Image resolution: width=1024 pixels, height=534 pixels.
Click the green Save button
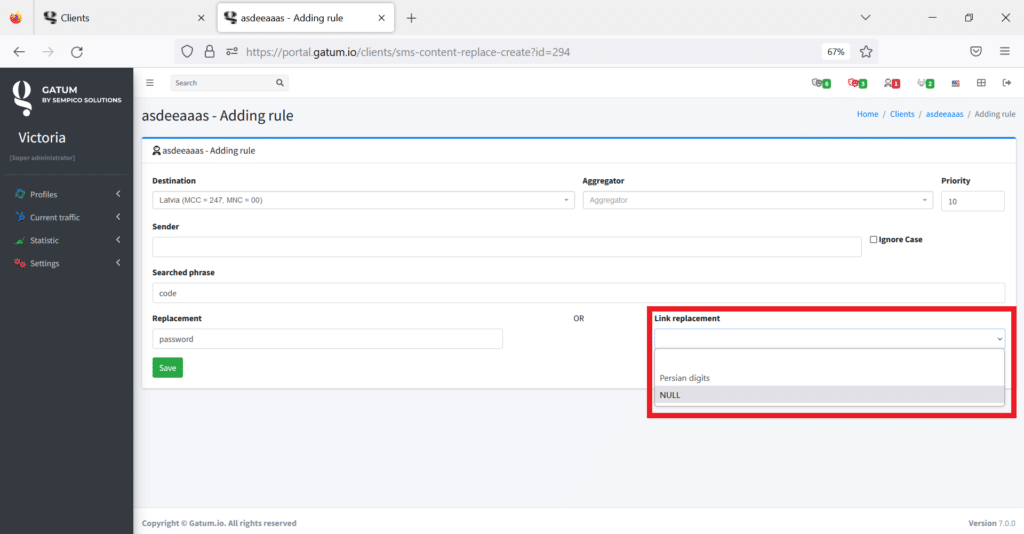(168, 368)
